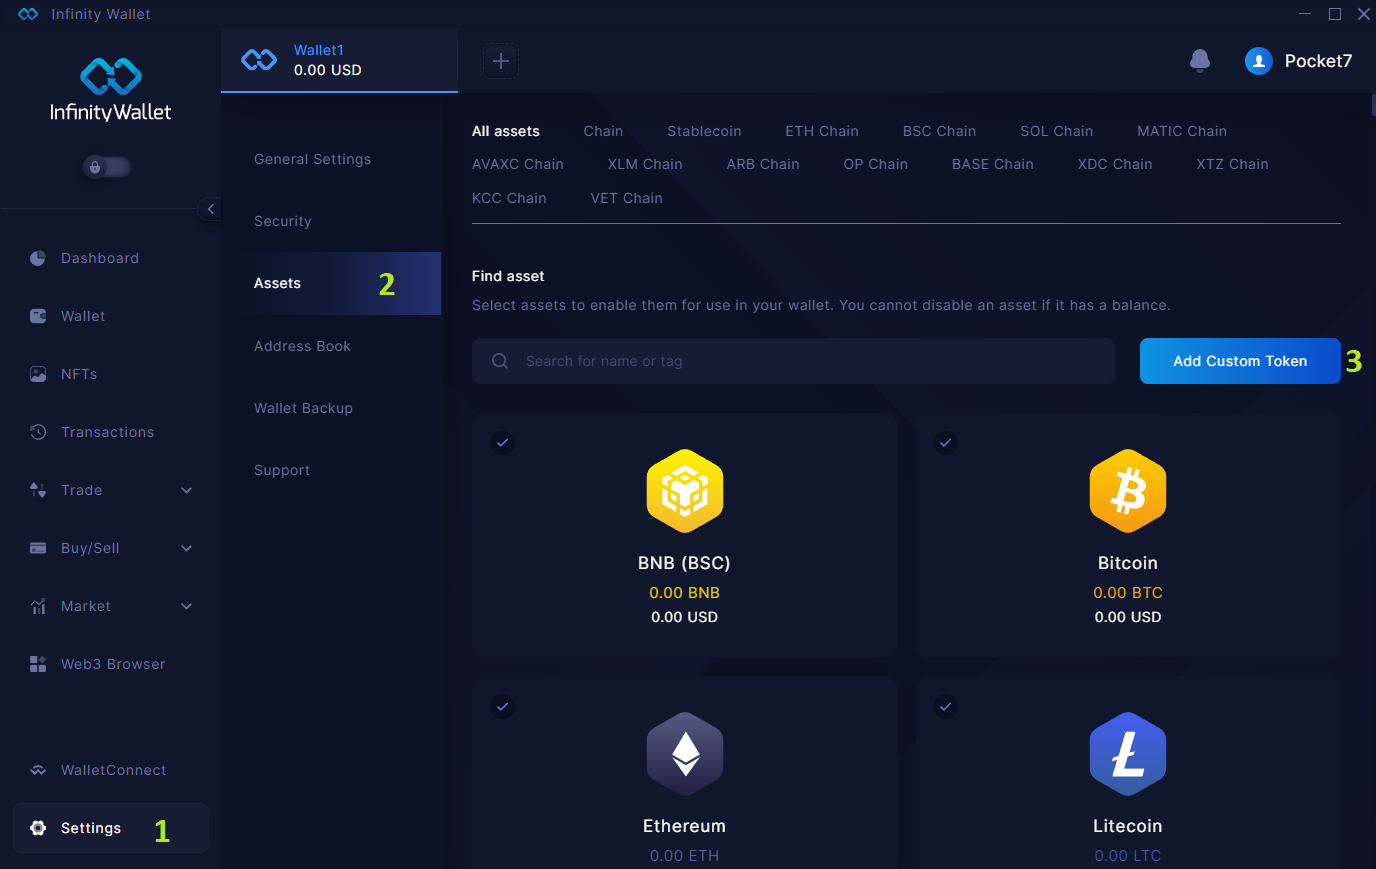Screen dimensions: 1376x869
Task: Uncheck the Ethereum asset checkbox
Action: 503,707
